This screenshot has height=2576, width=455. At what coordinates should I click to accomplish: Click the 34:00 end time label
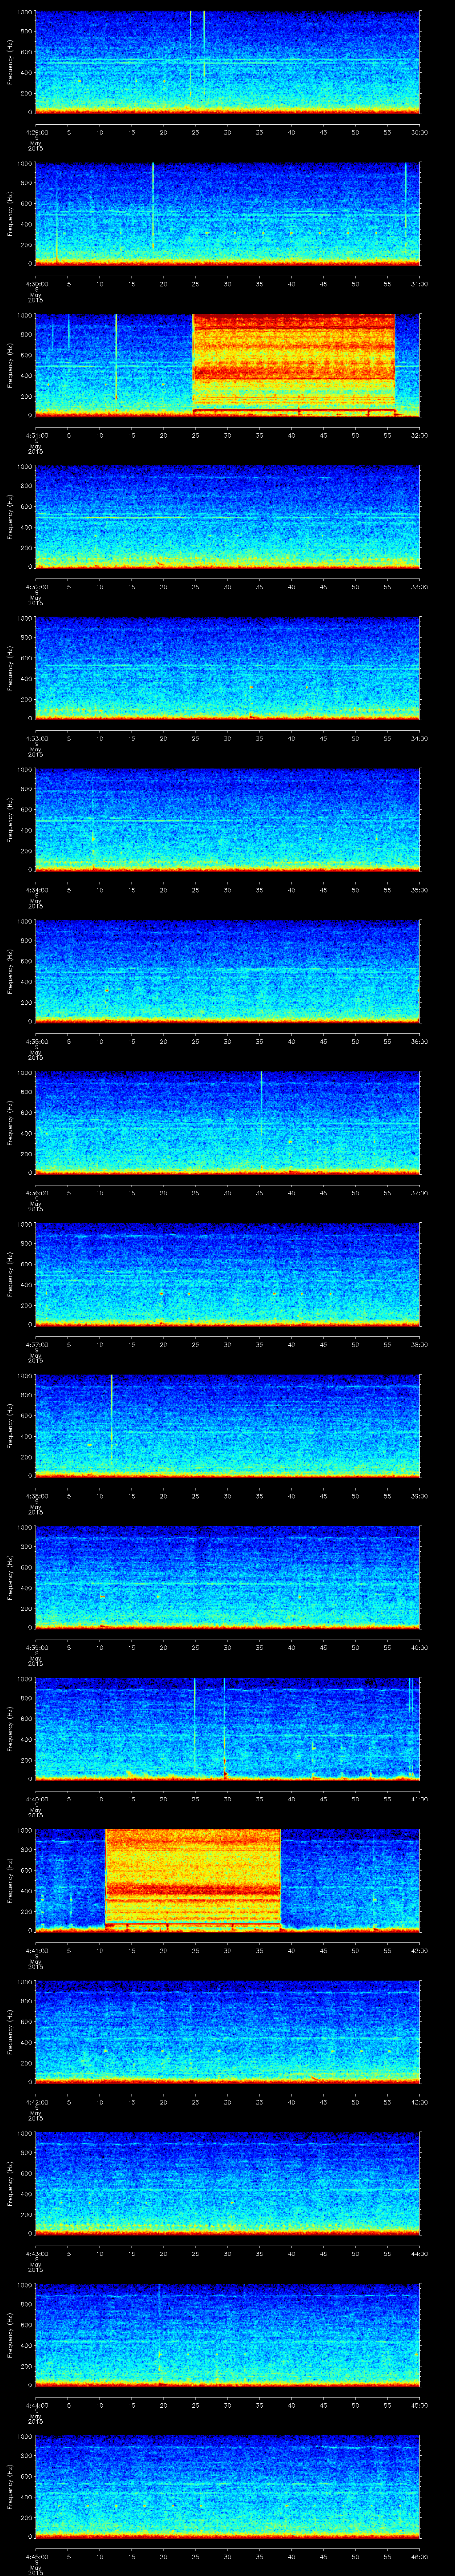pyautogui.click(x=420, y=738)
